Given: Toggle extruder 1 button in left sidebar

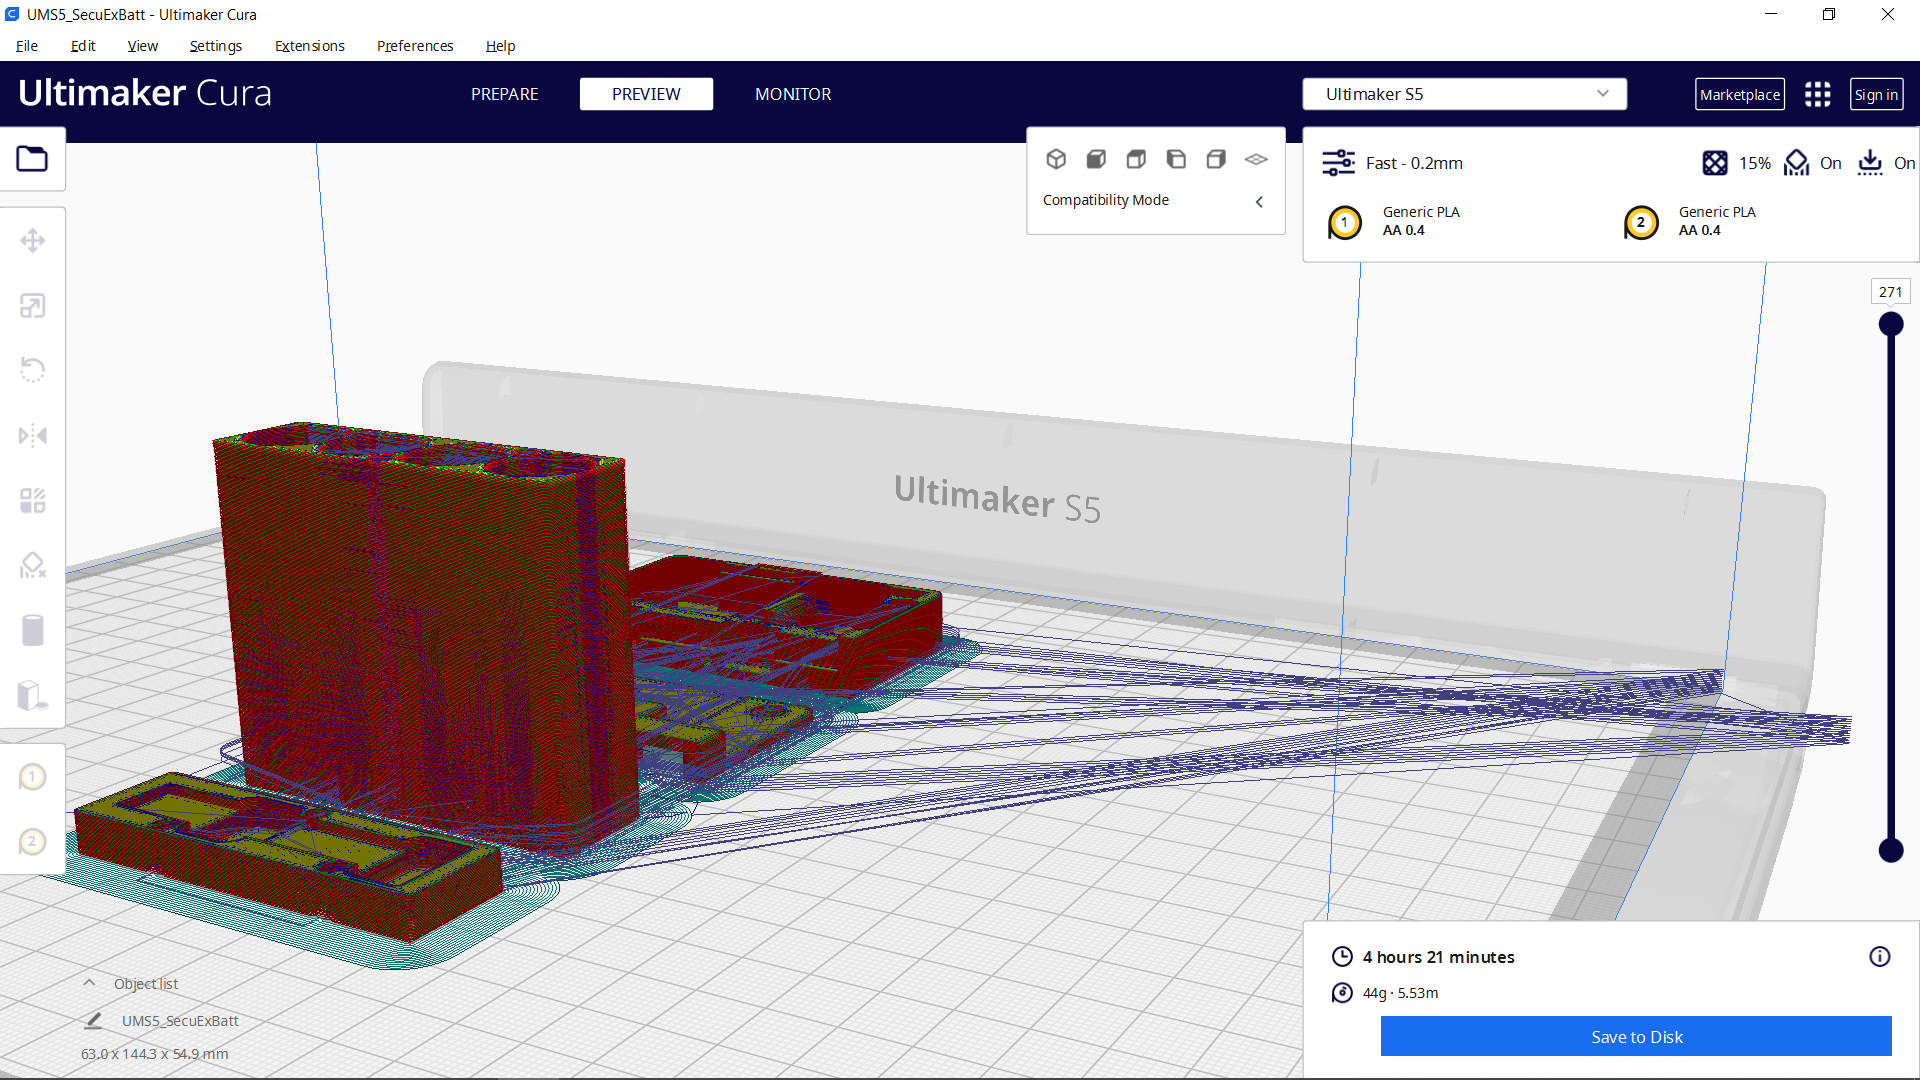Looking at the screenshot, I should (32, 777).
